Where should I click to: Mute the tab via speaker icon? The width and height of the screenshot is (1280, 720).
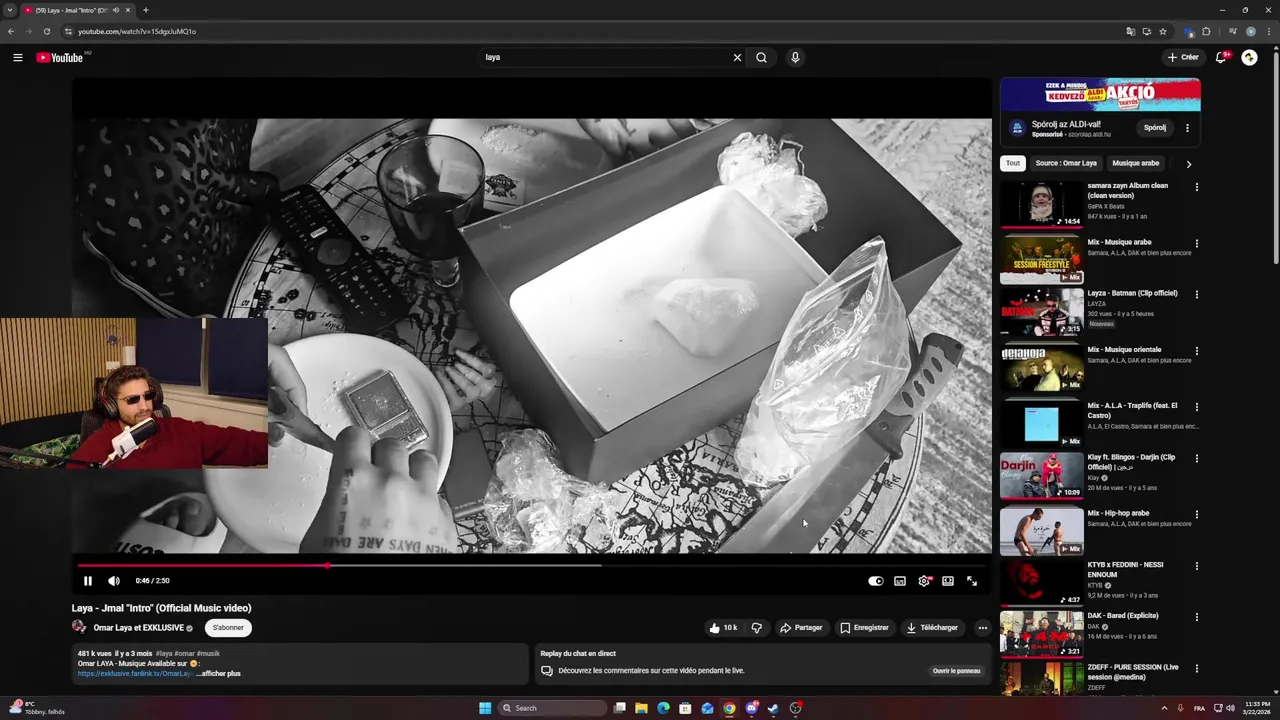pyautogui.click(x=116, y=10)
